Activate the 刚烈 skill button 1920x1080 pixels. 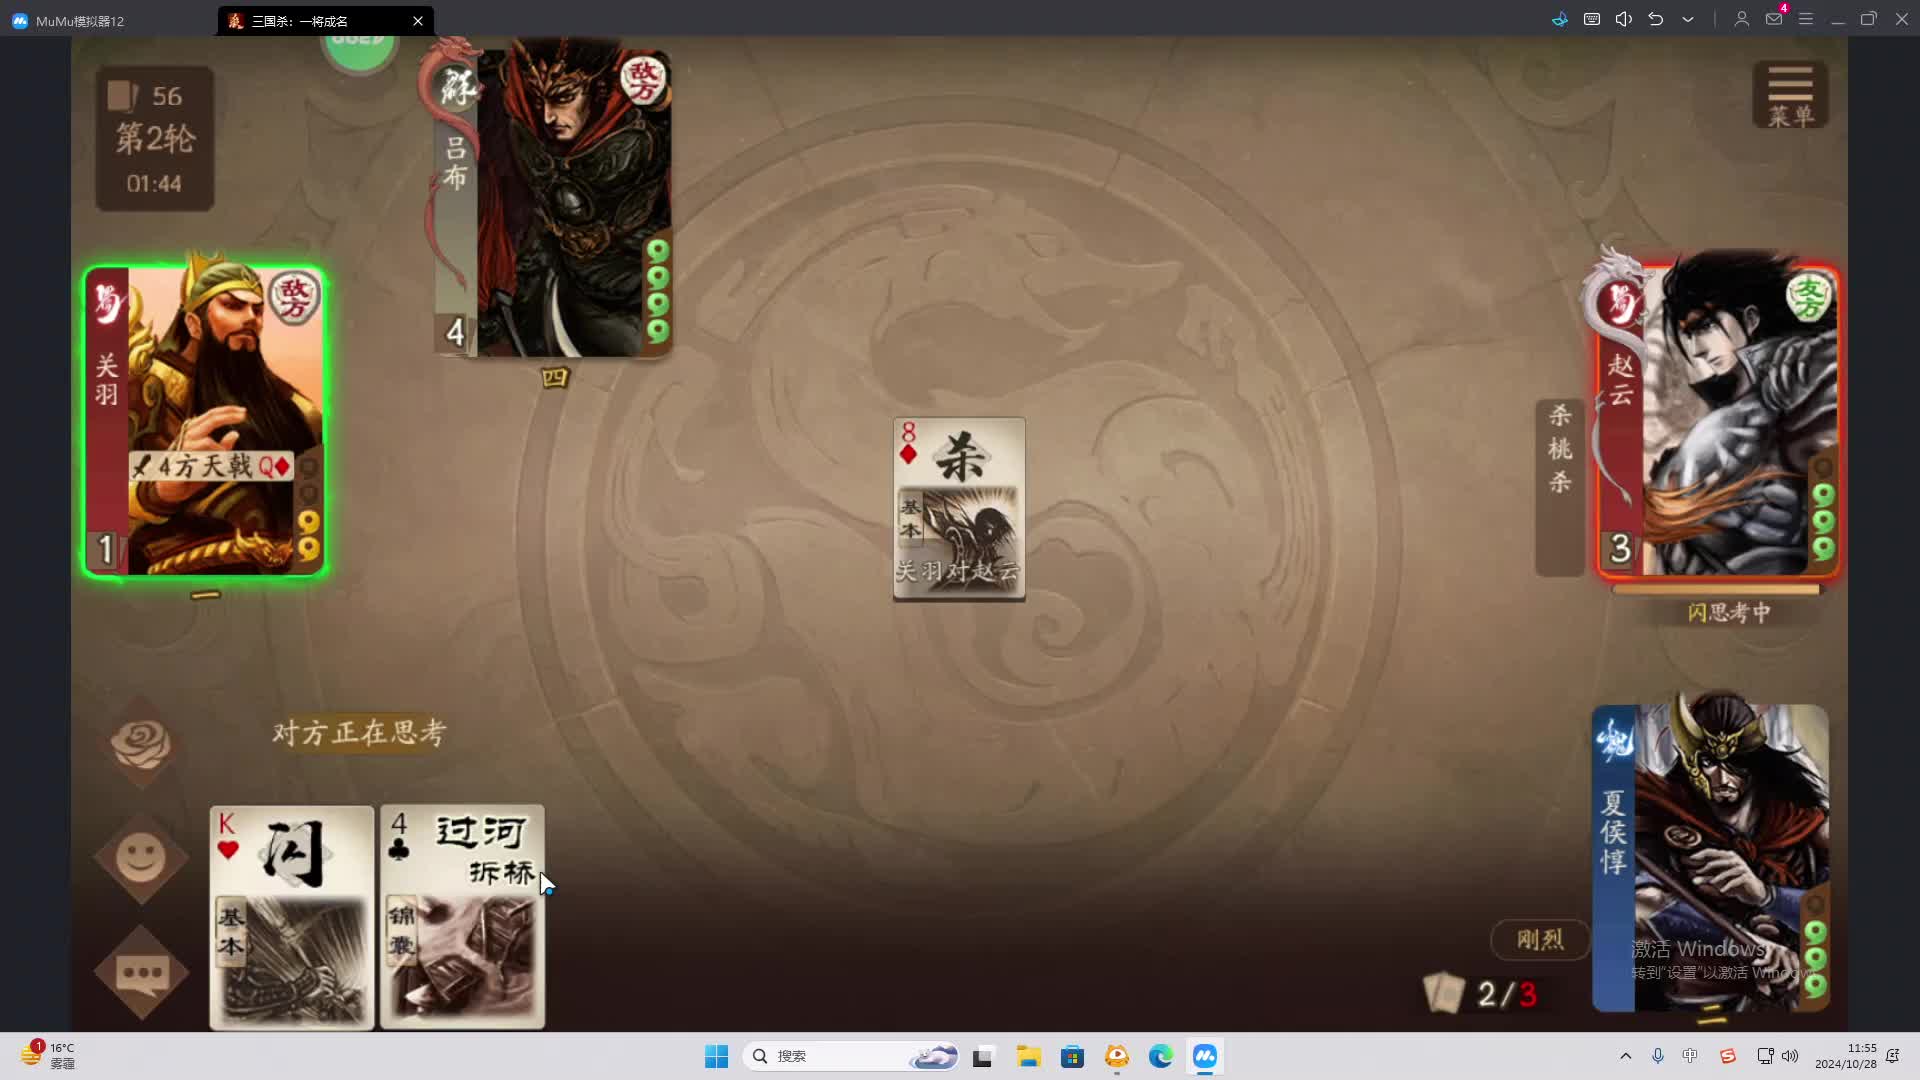(x=1539, y=939)
